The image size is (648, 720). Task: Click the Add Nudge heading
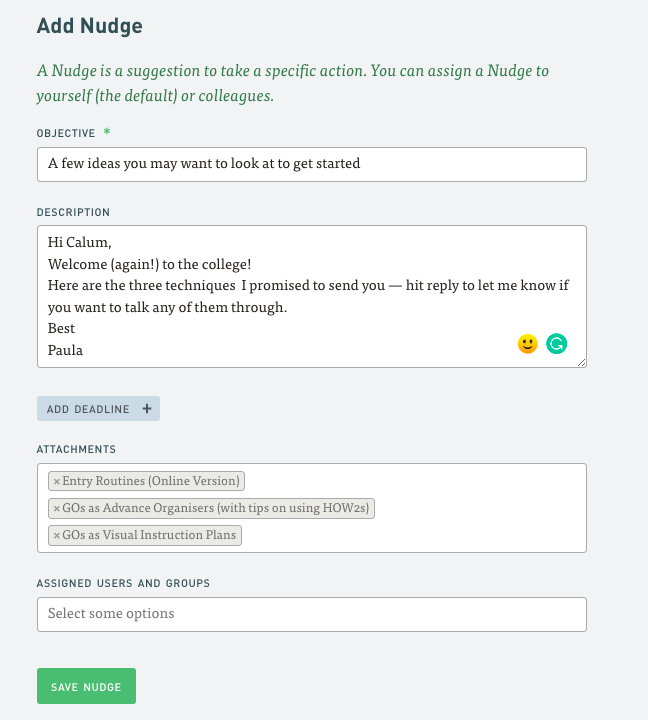[89, 26]
